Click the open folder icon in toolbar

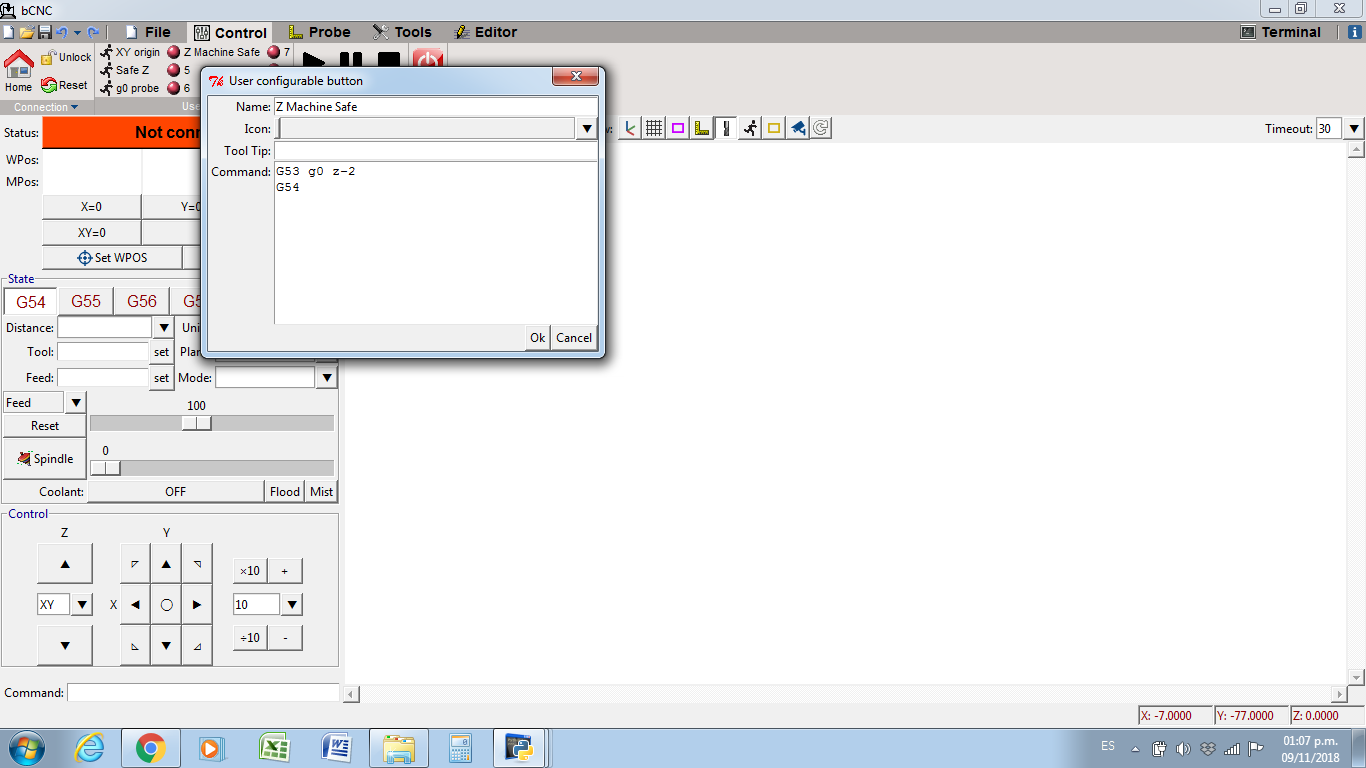click(26, 32)
